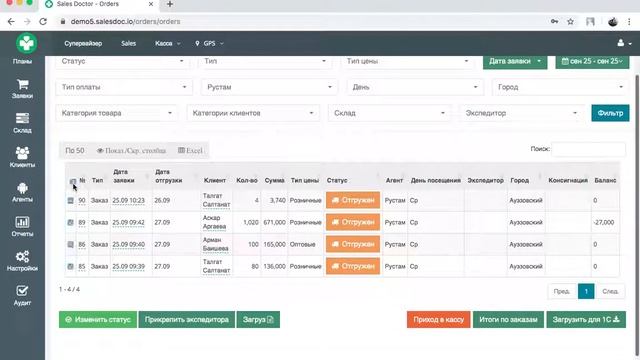Click Отгружен status of order 89
The image size is (640, 360).
click(x=353, y=222)
